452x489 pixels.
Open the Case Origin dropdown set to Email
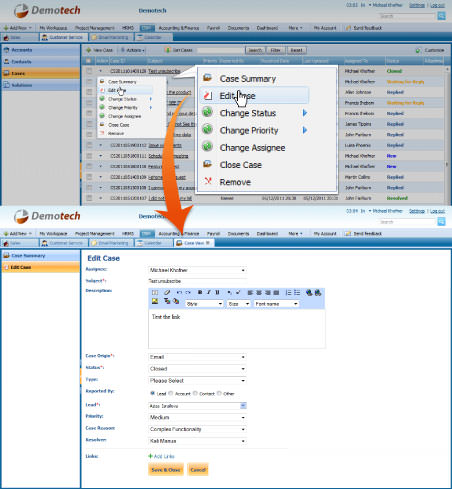(x=197, y=357)
